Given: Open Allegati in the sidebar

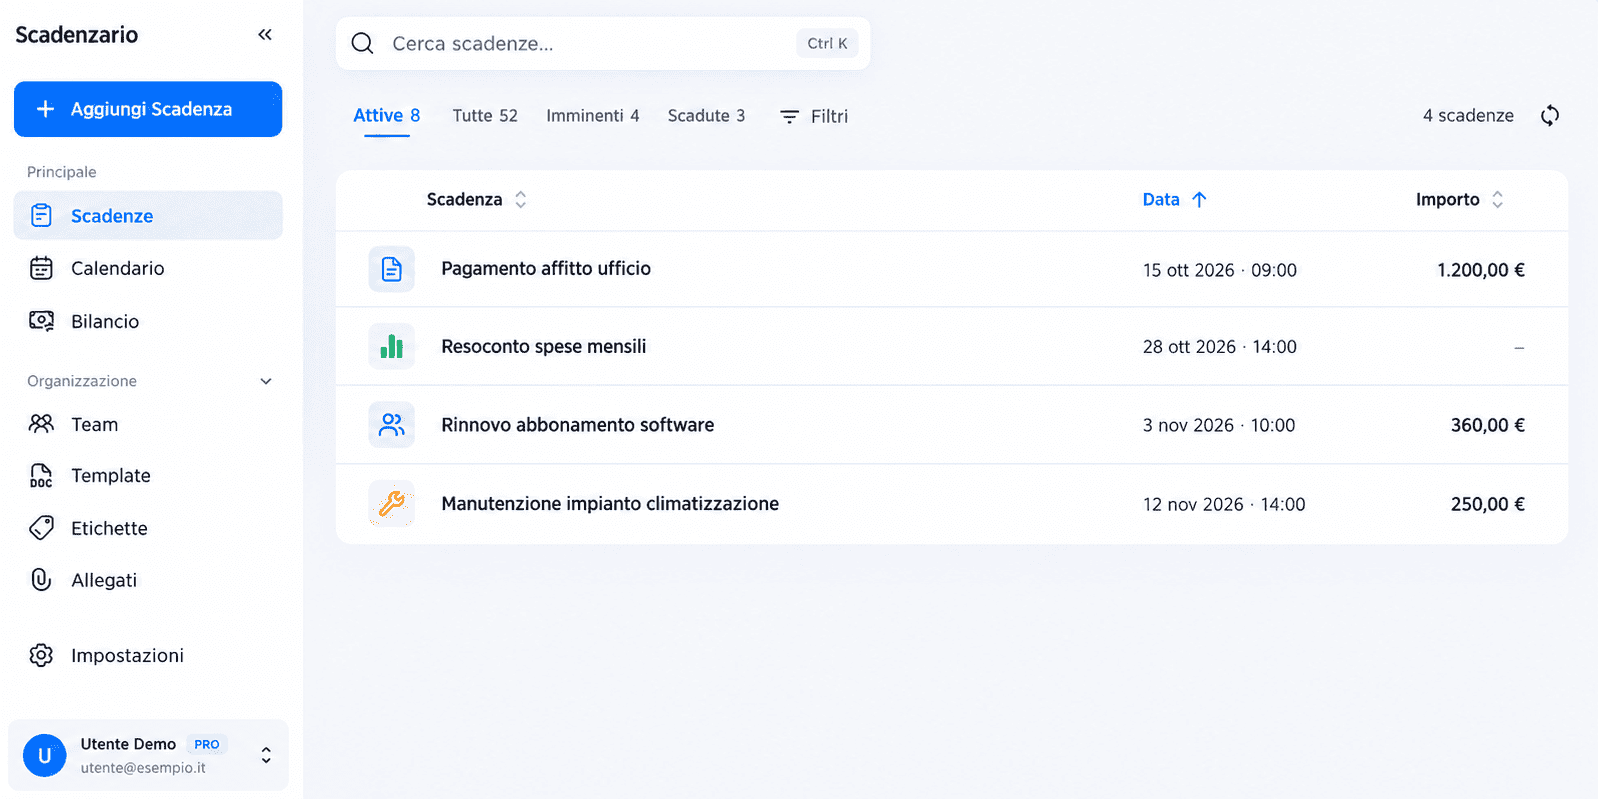Looking at the screenshot, I should tap(148, 580).
